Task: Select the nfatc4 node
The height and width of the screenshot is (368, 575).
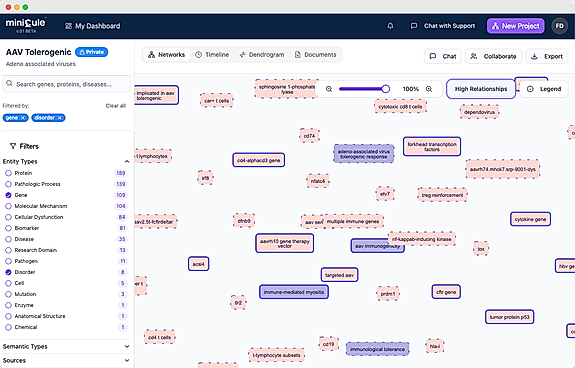Action: [318, 181]
